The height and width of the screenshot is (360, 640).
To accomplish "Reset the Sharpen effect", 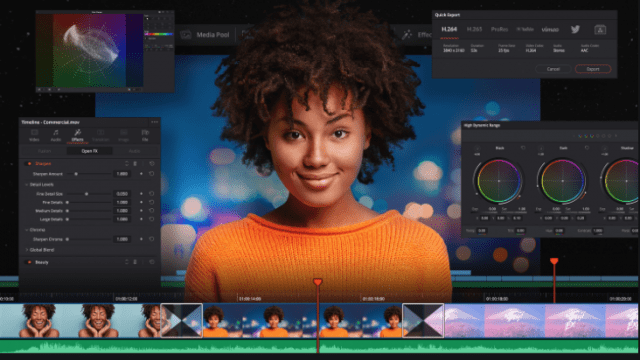I will [152, 164].
